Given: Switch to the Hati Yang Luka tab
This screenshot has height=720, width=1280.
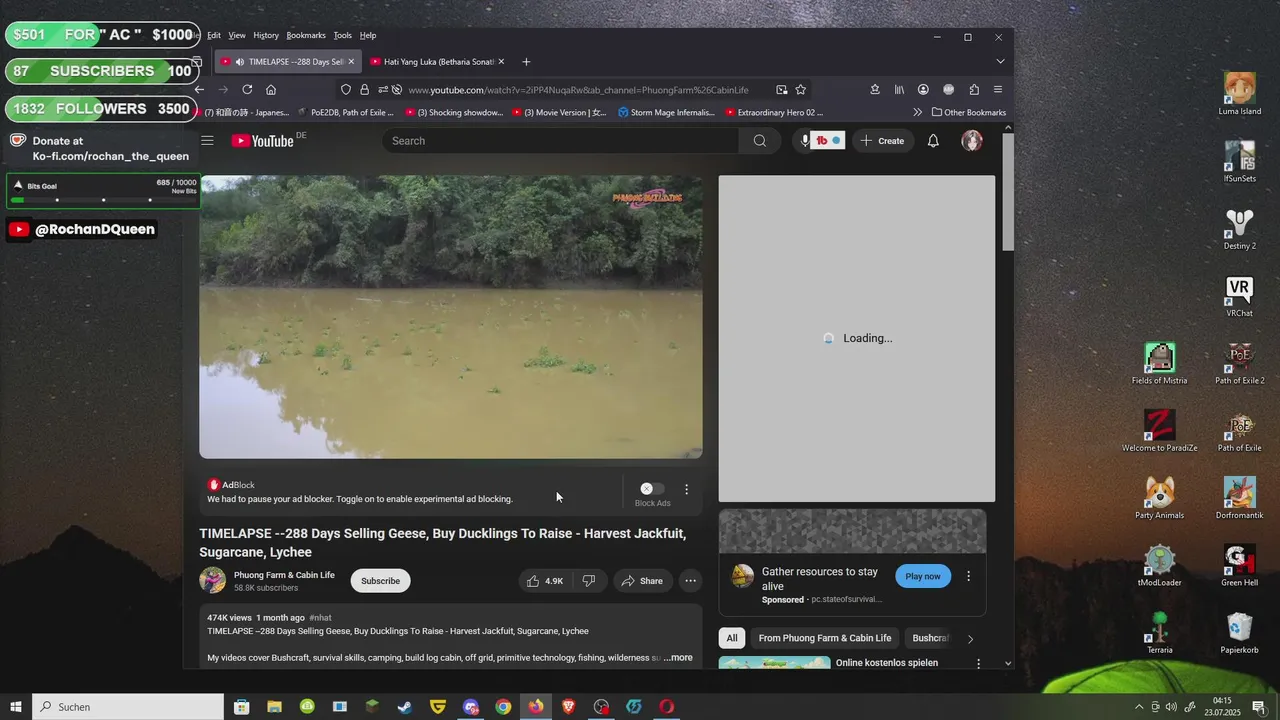Looking at the screenshot, I should (x=436, y=62).
